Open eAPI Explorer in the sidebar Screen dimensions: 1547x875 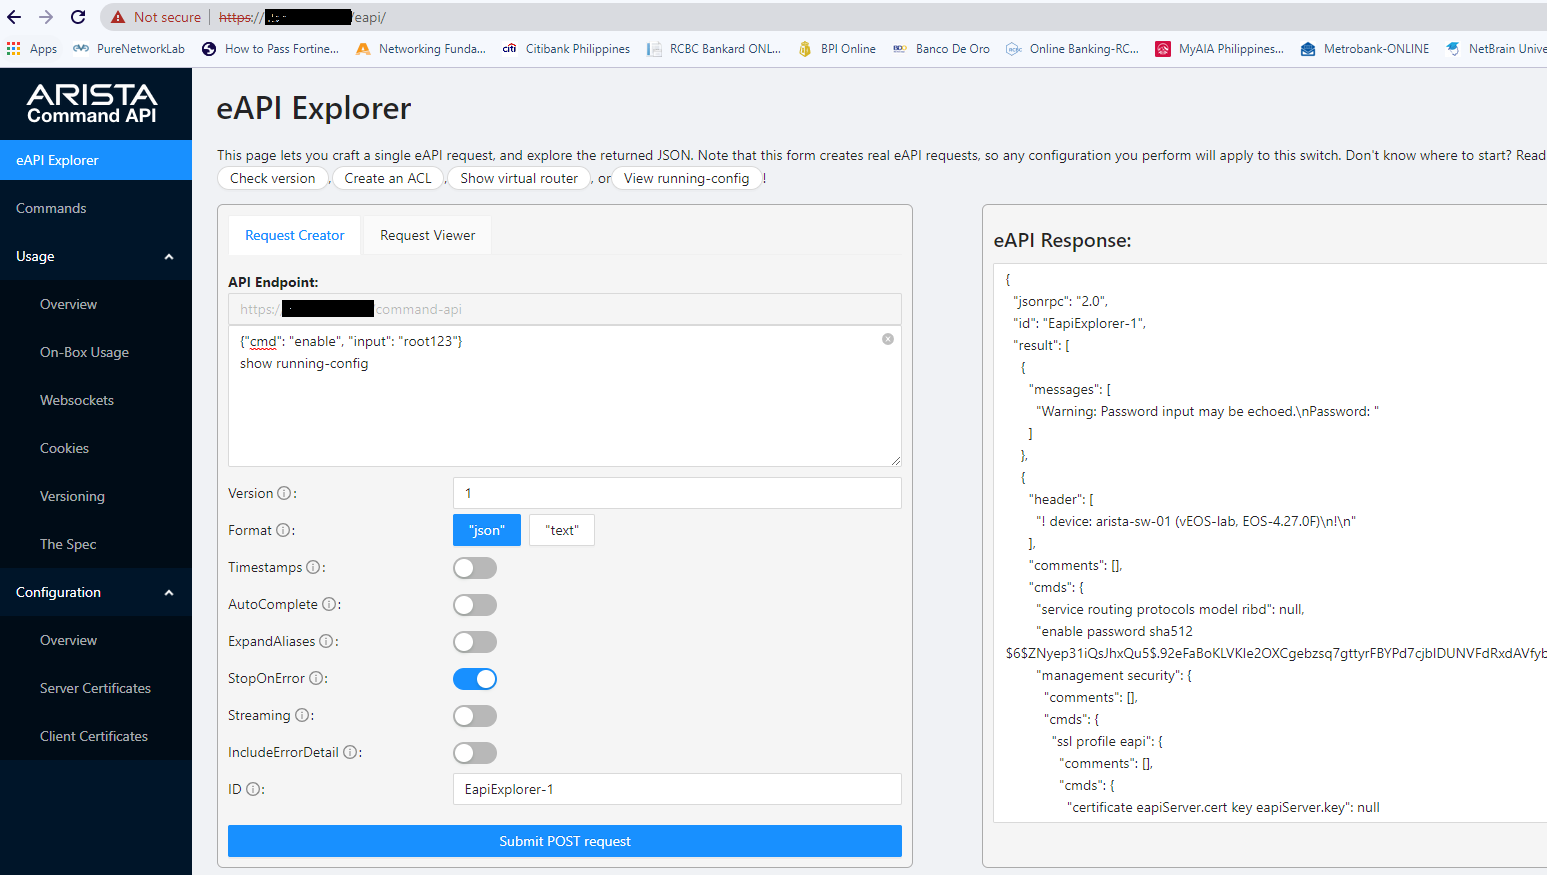pos(96,160)
